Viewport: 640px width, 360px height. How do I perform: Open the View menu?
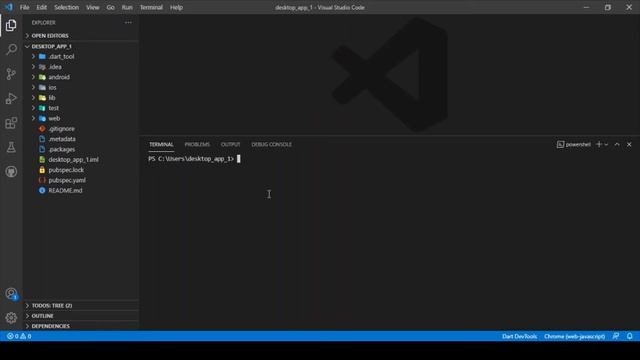[93, 7]
